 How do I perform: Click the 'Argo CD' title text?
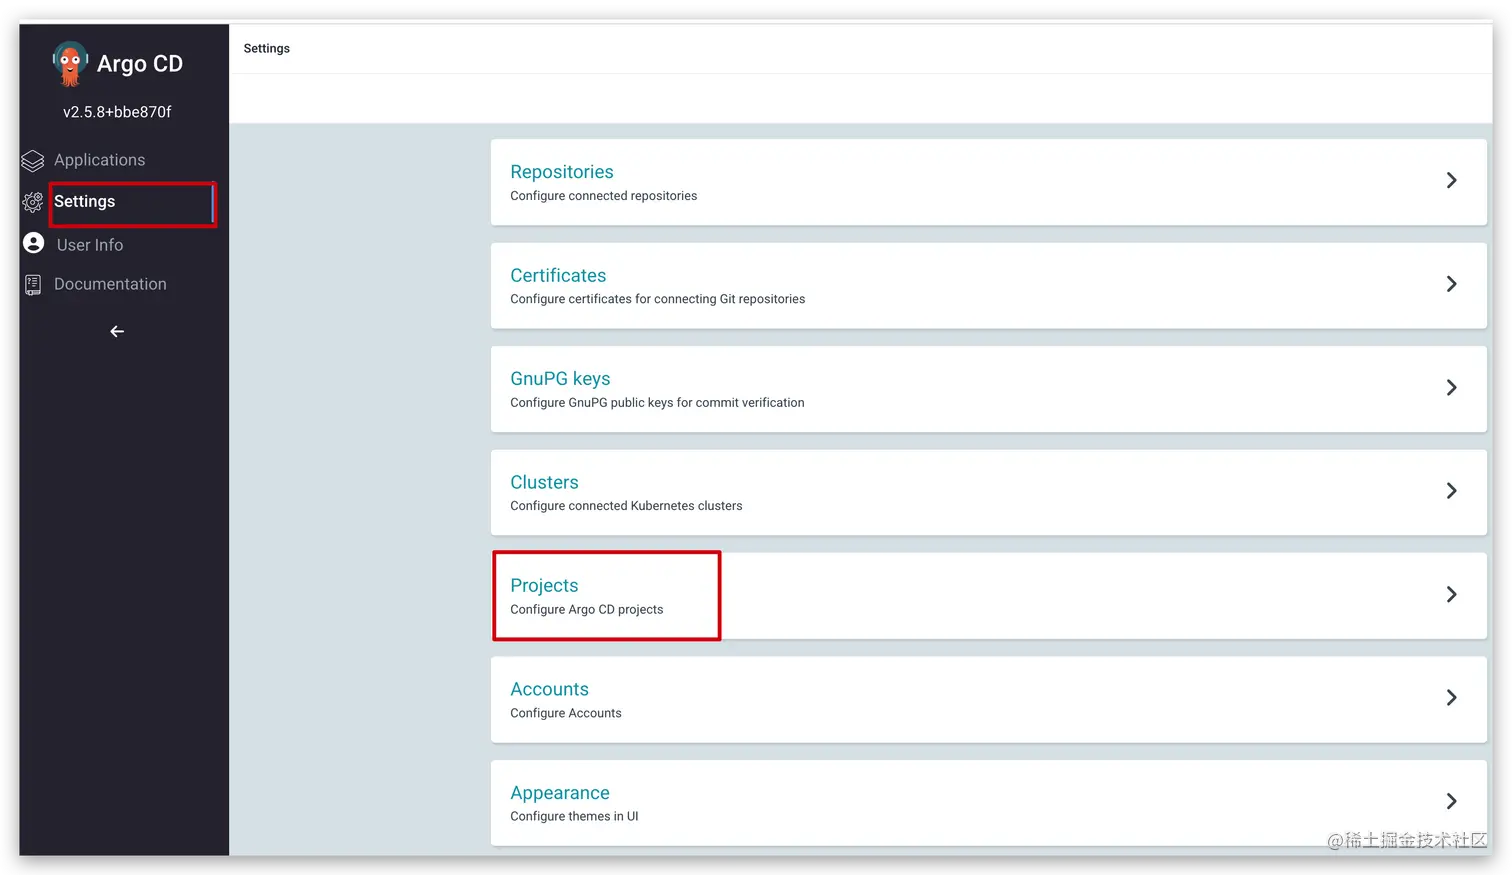pos(140,64)
